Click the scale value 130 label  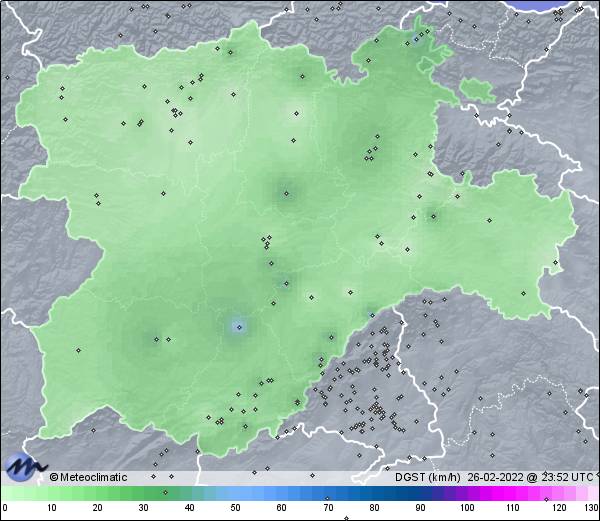tap(592, 508)
